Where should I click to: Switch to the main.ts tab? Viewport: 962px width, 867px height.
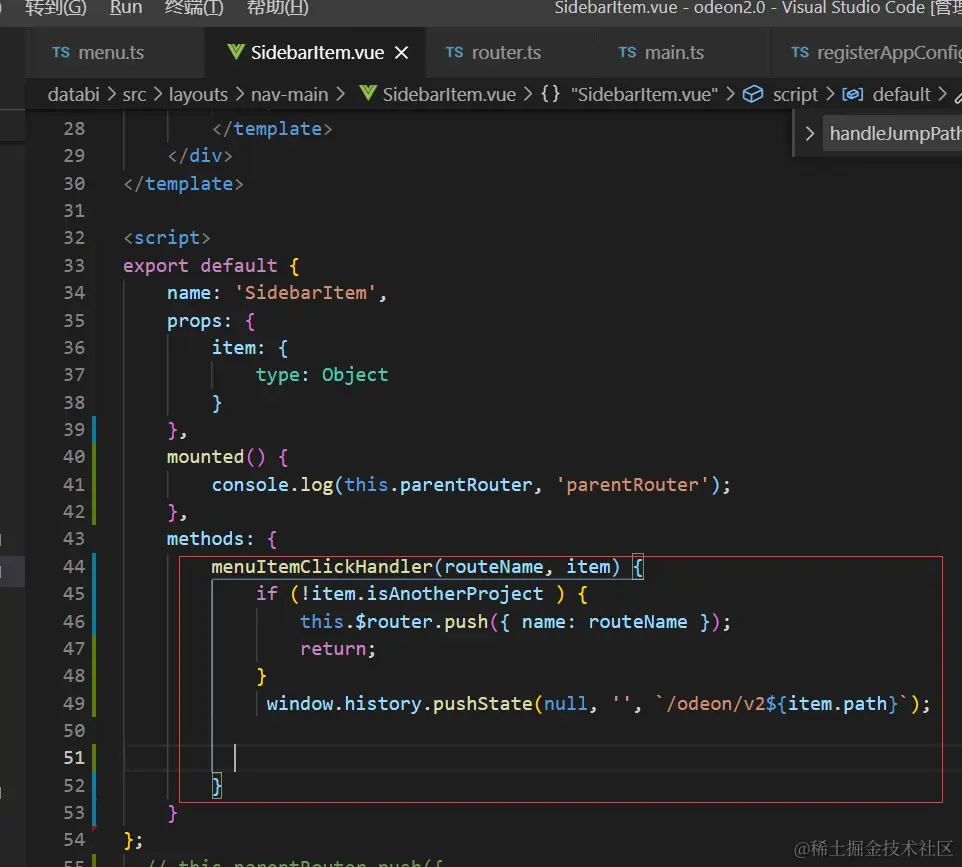click(x=674, y=53)
